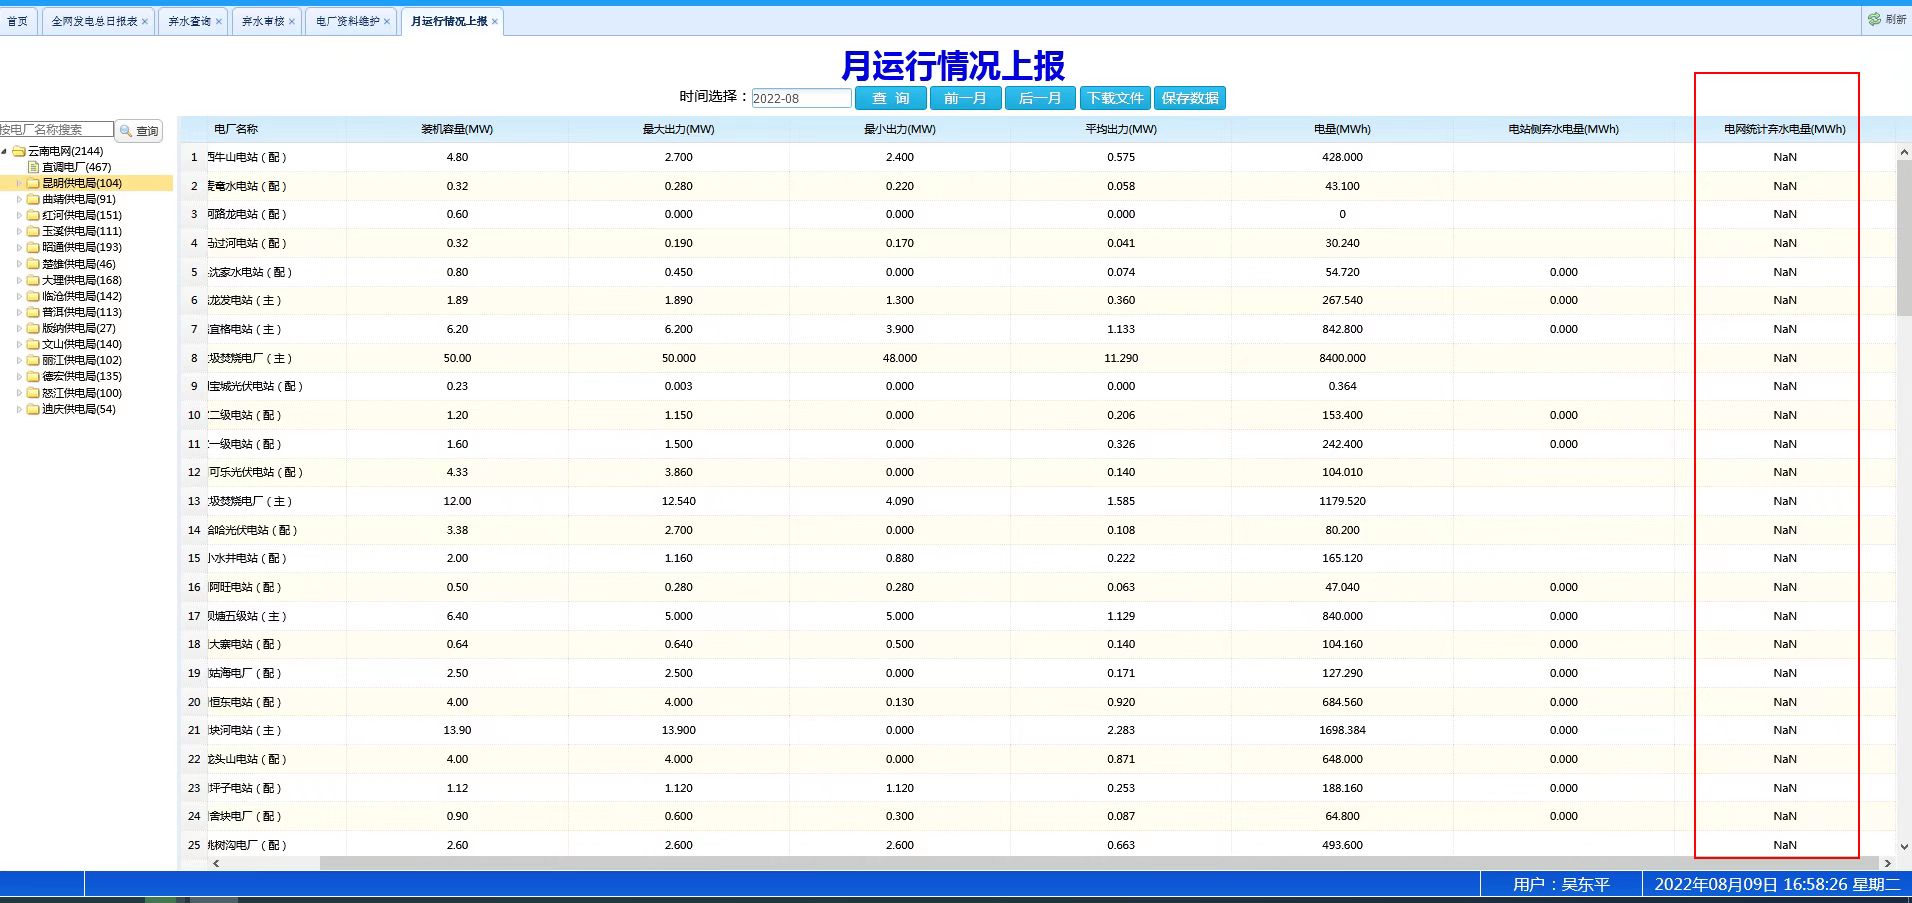Viewport: 1912px width, 903px height.
Task: Click the 装机容量(MW) column header
Action: click(457, 129)
